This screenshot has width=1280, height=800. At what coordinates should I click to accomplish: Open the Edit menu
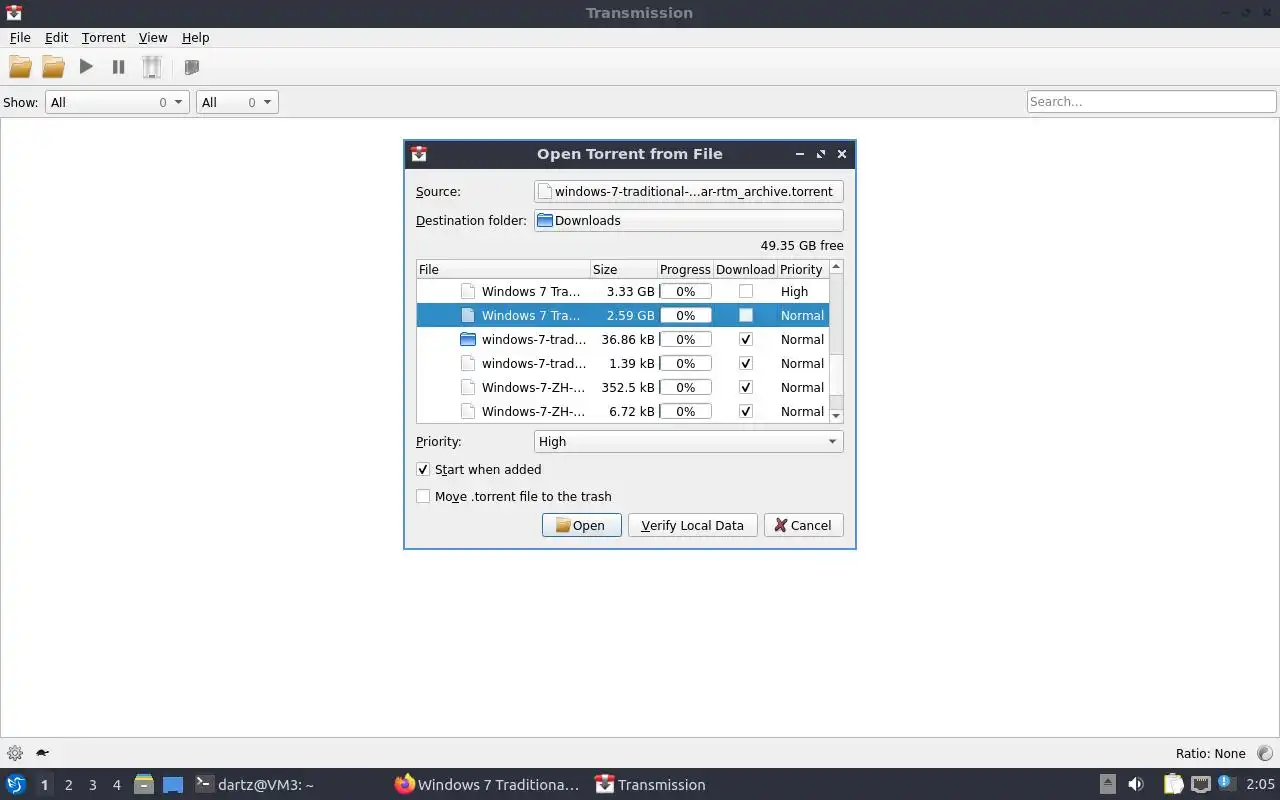point(56,37)
